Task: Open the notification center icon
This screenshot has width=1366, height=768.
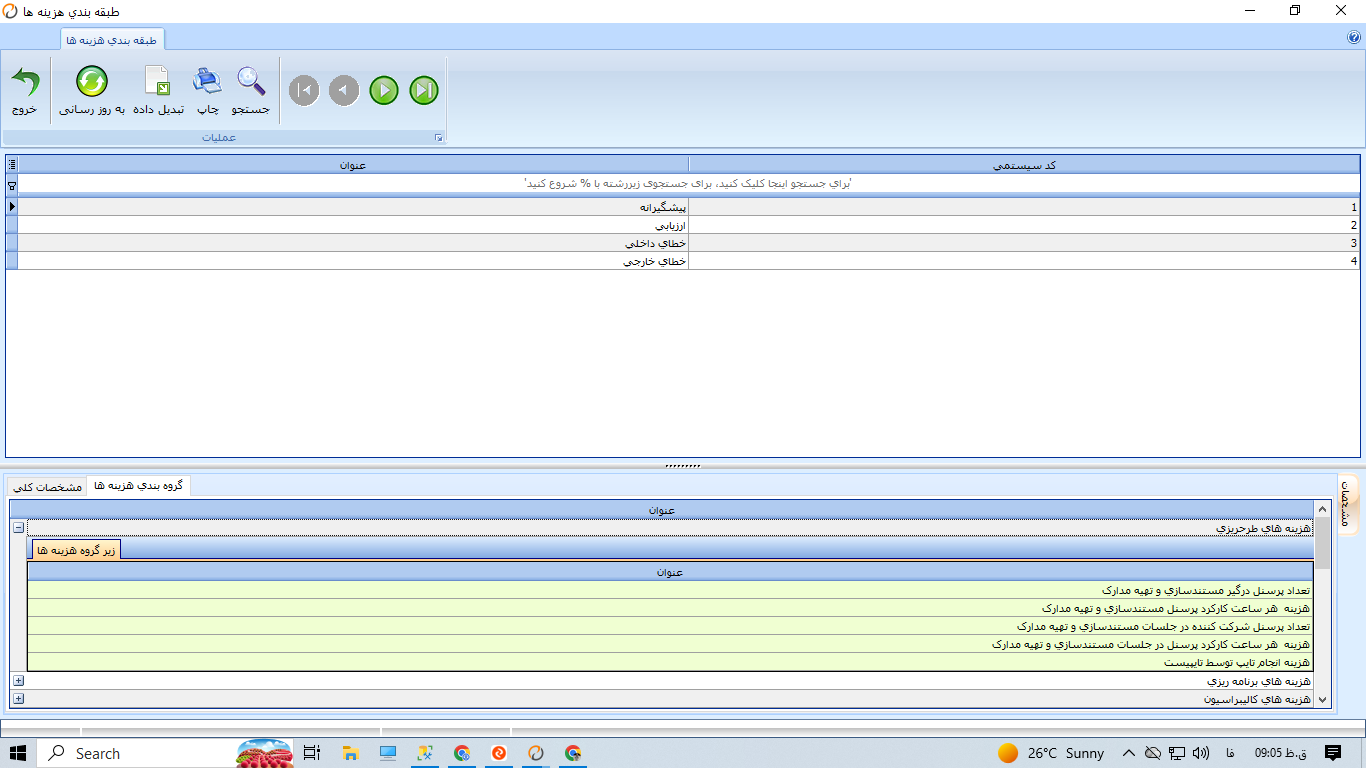Action: click(x=1333, y=753)
